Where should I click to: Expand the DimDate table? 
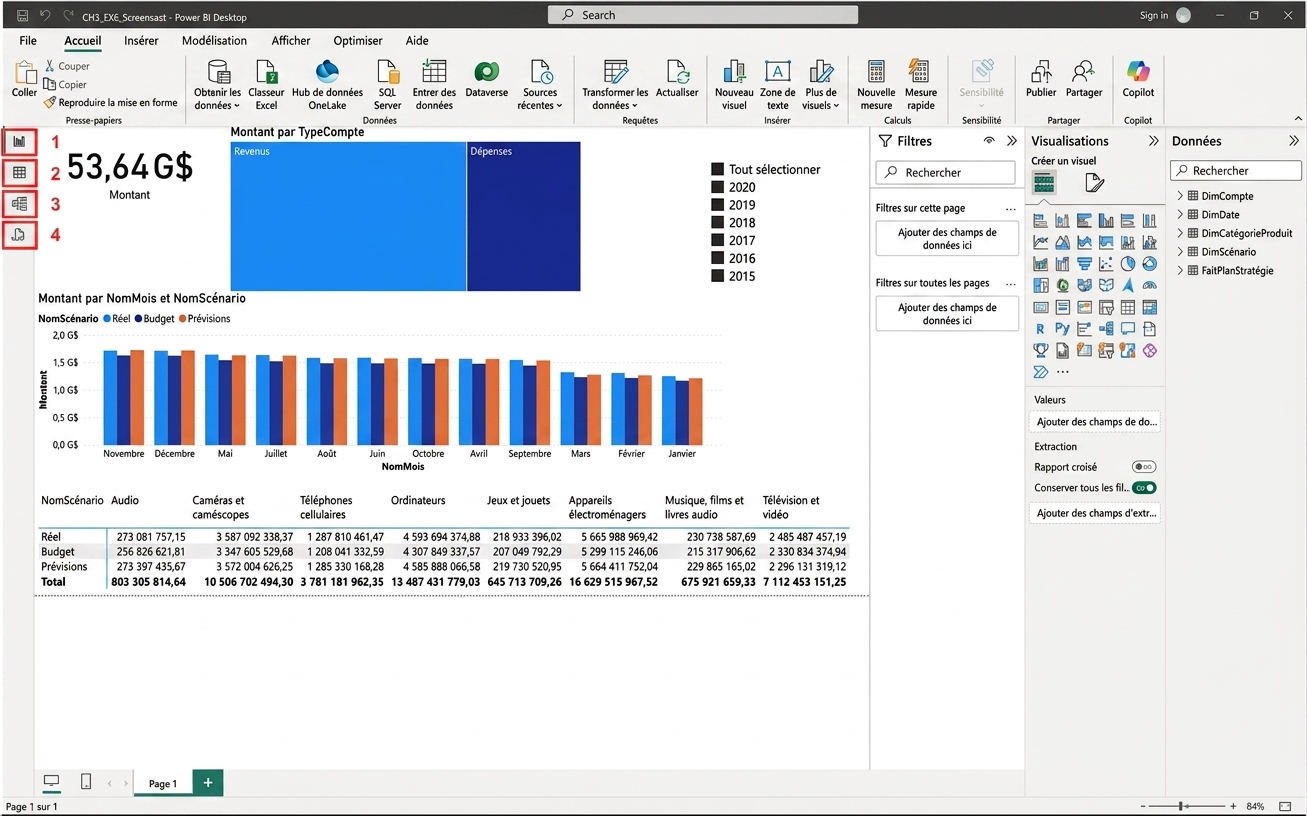(1180, 214)
